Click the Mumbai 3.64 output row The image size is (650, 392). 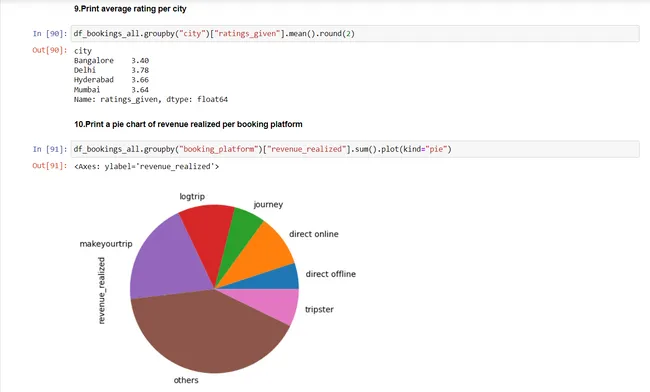click(x=111, y=90)
